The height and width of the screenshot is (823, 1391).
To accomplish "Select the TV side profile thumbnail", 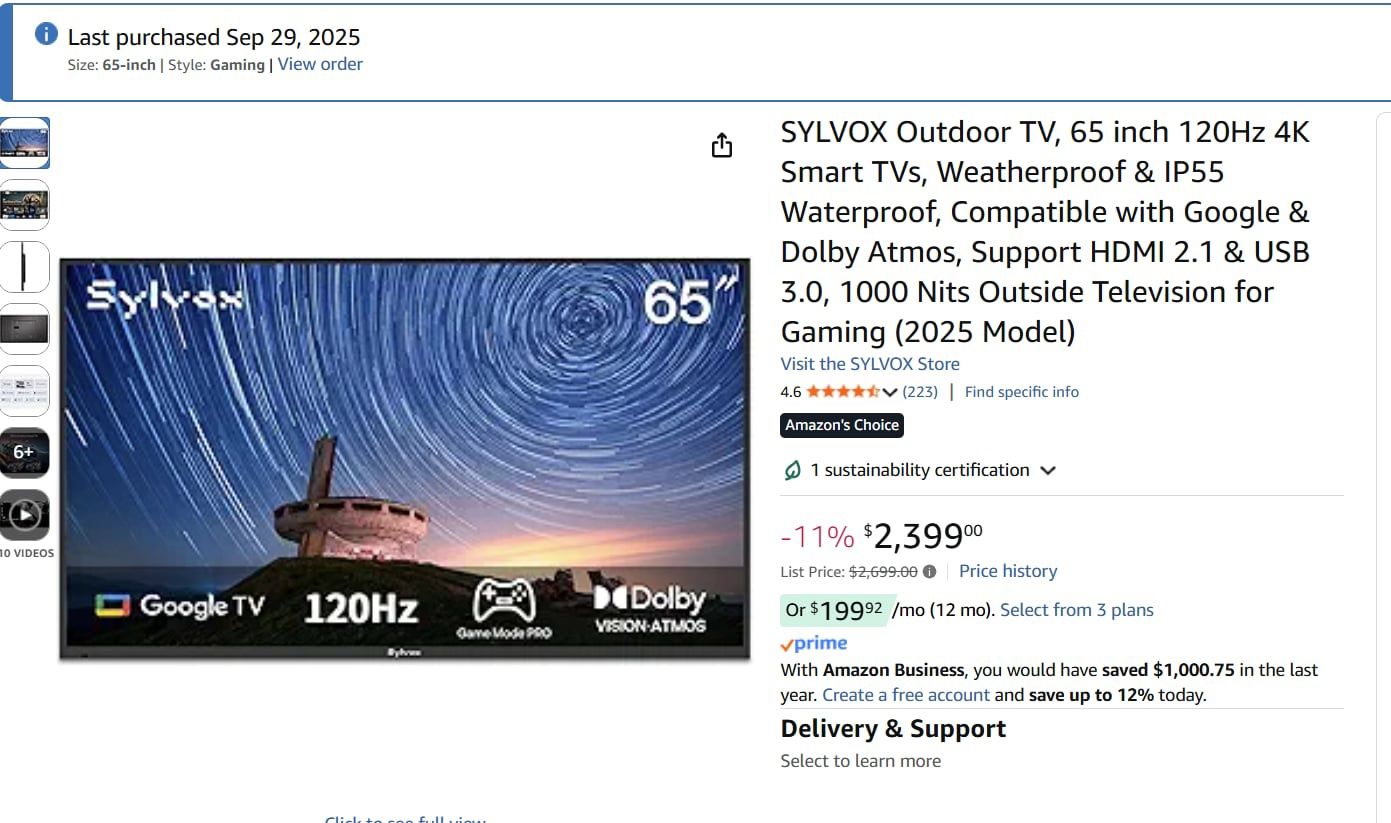I will [x=25, y=267].
